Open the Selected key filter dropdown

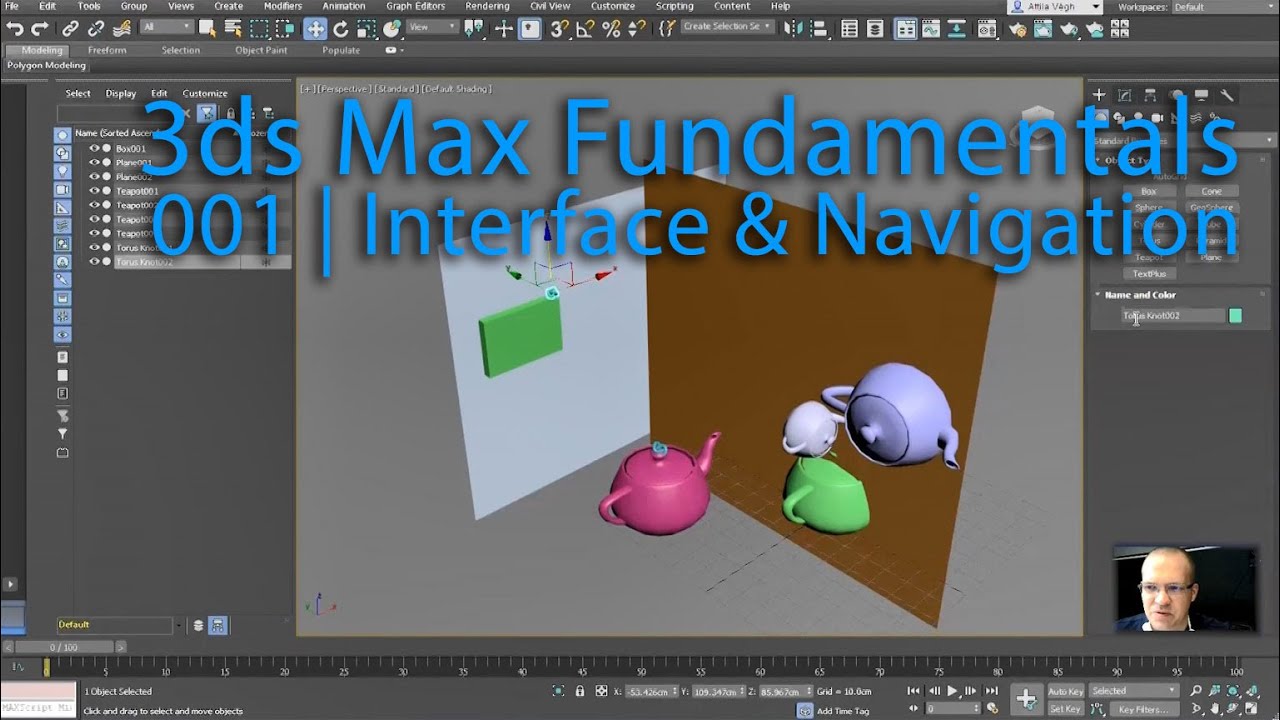[x=1134, y=691]
